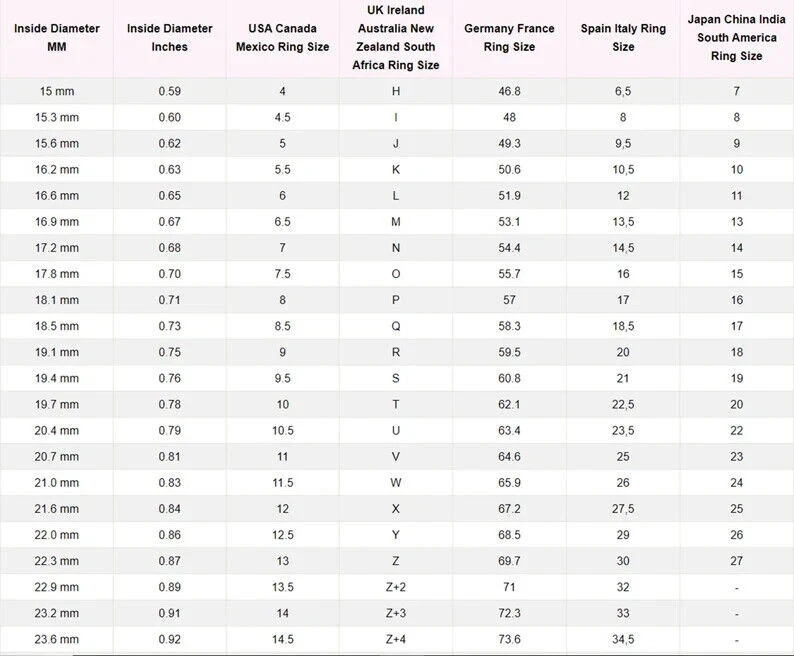Click the 73.6 Germany France size cell
This screenshot has height=656, width=794.
pyautogui.click(x=510, y=639)
